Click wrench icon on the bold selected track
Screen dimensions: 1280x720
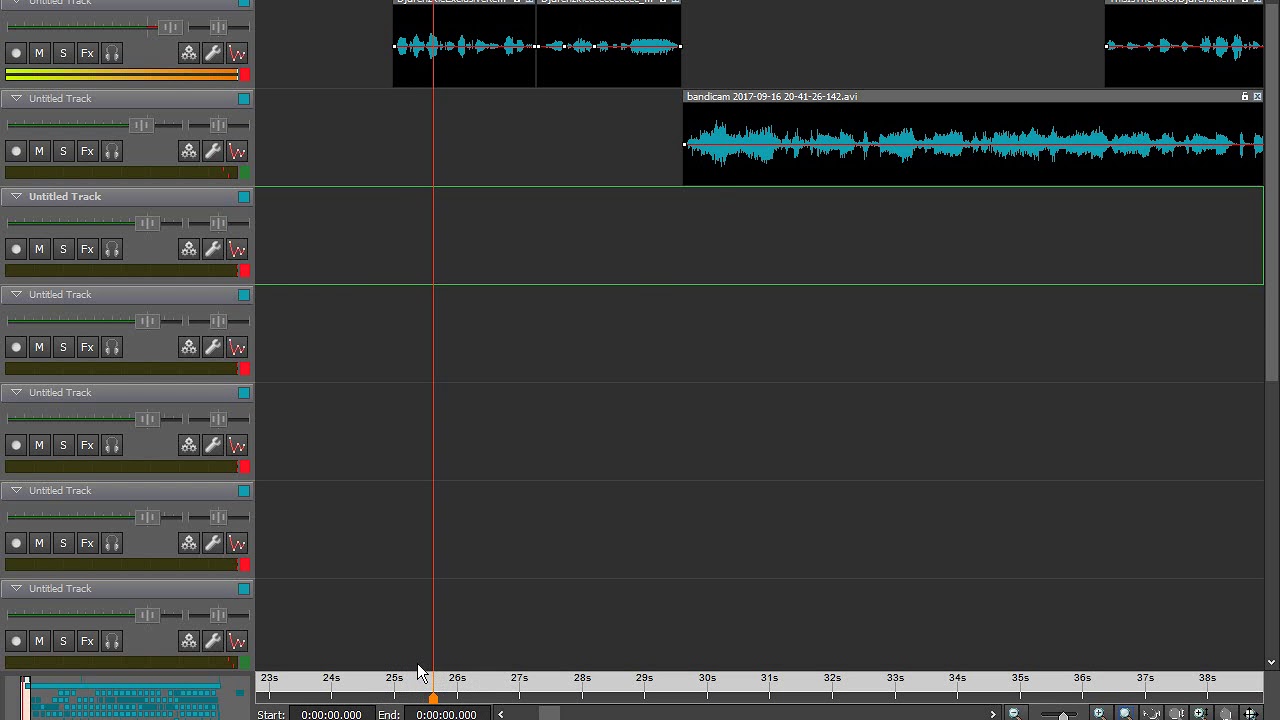tap(213, 249)
